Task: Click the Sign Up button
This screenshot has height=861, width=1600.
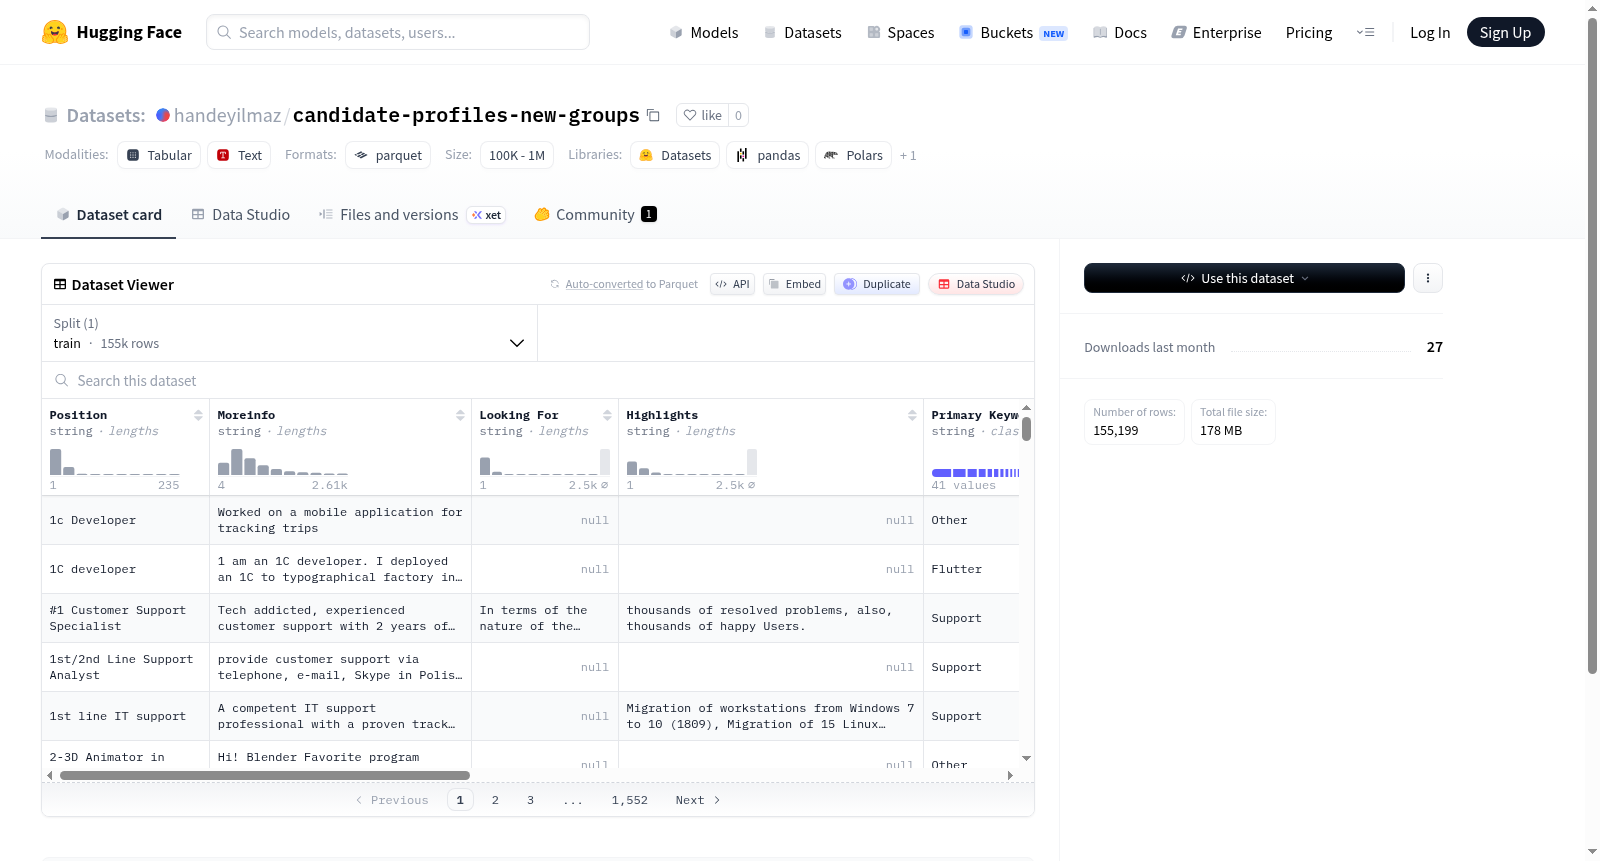Action: tap(1505, 32)
